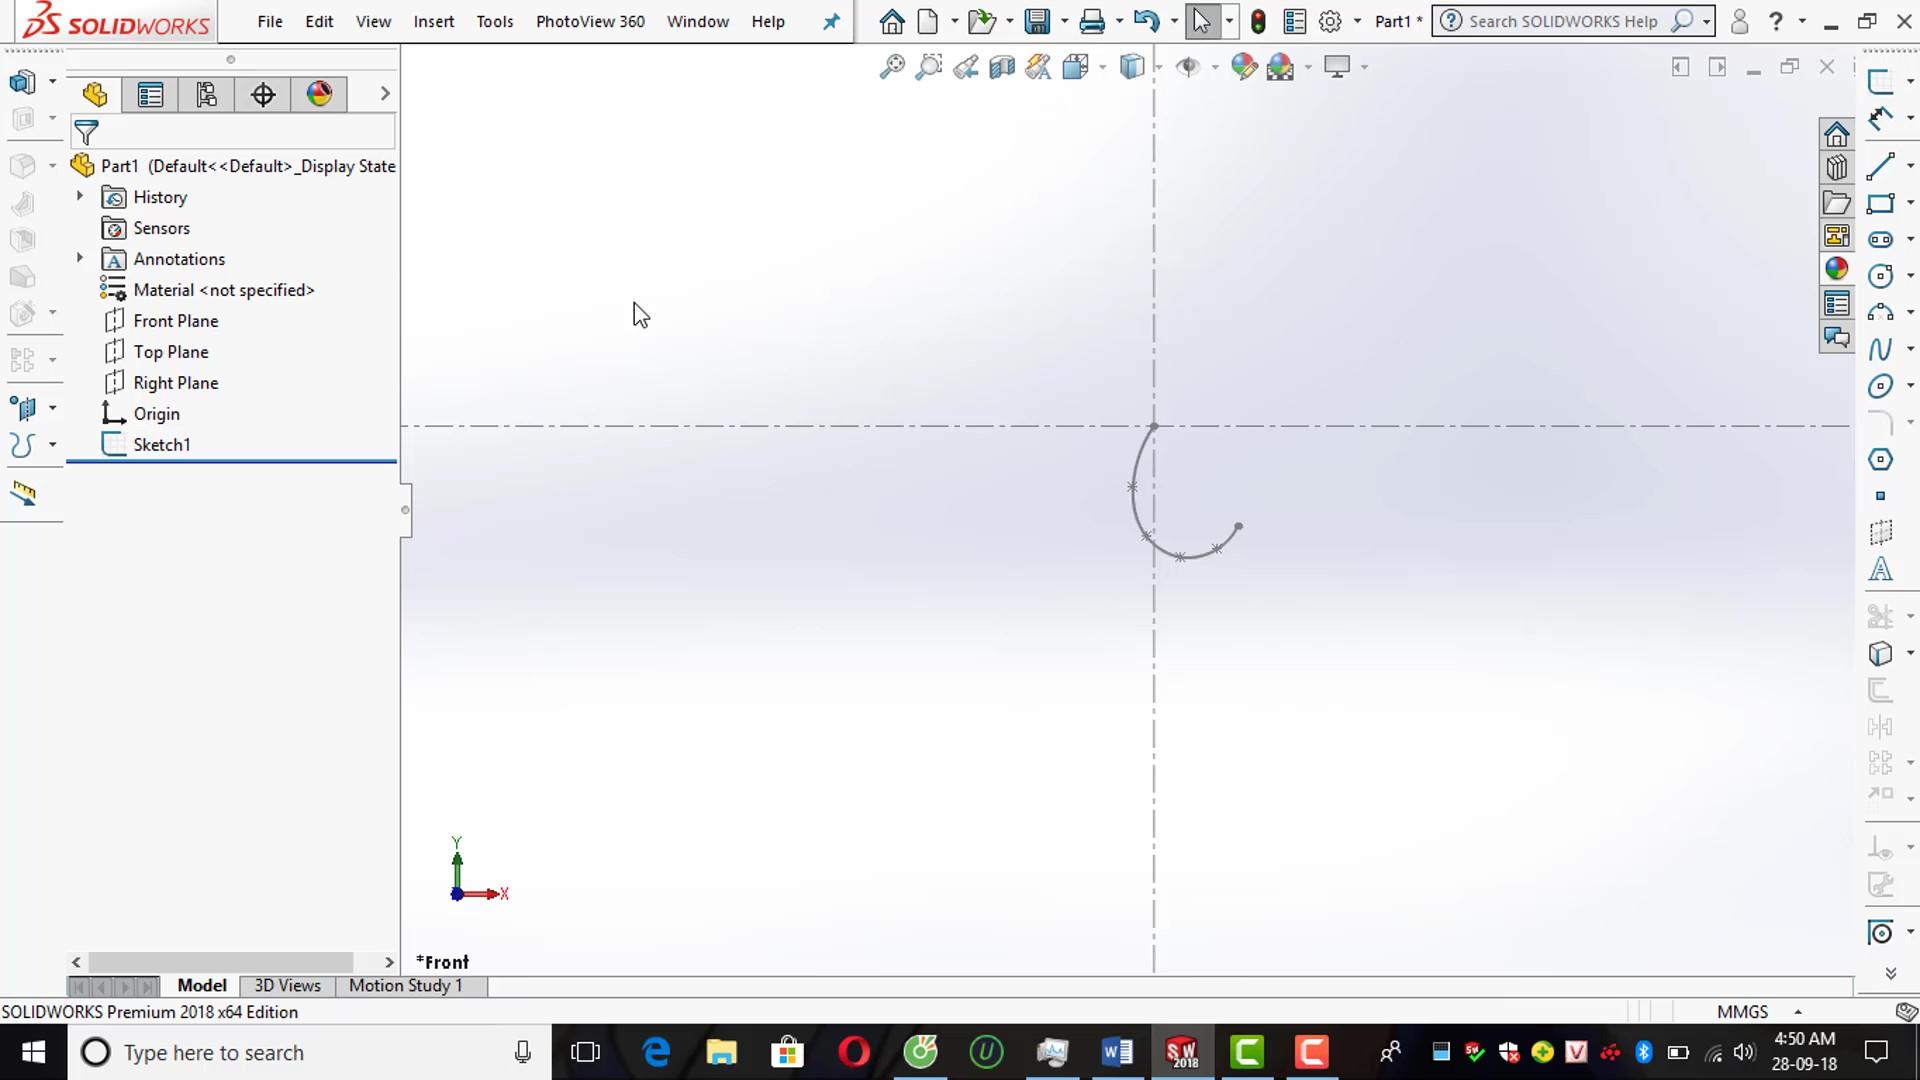Switch to the Motion Study 1 tab
The width and height of the screenshot is (1920, 1080).
pos(405,985)
